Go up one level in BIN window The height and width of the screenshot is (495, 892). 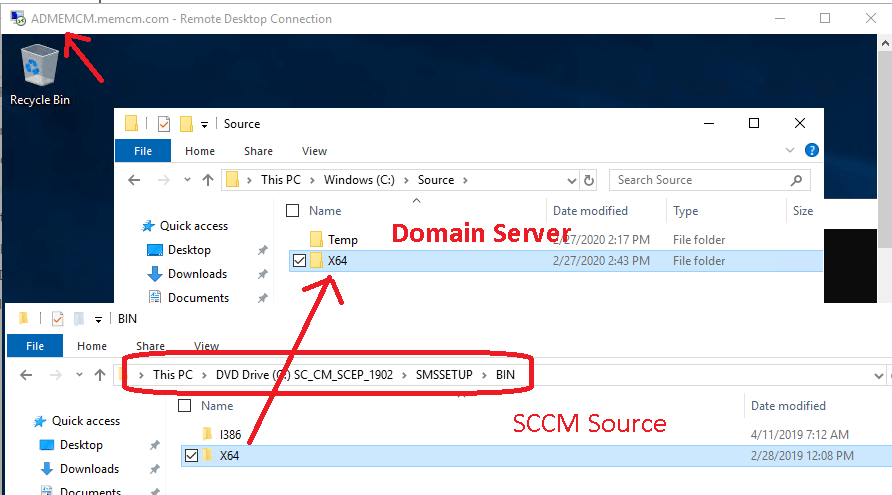100,375
